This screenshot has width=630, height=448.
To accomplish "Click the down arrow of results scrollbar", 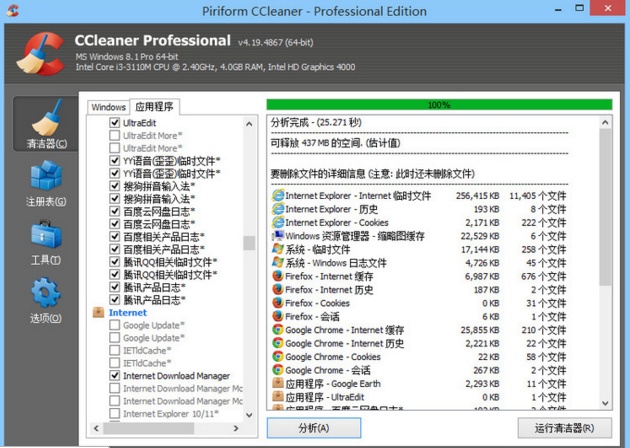I will tap(605, 402).
